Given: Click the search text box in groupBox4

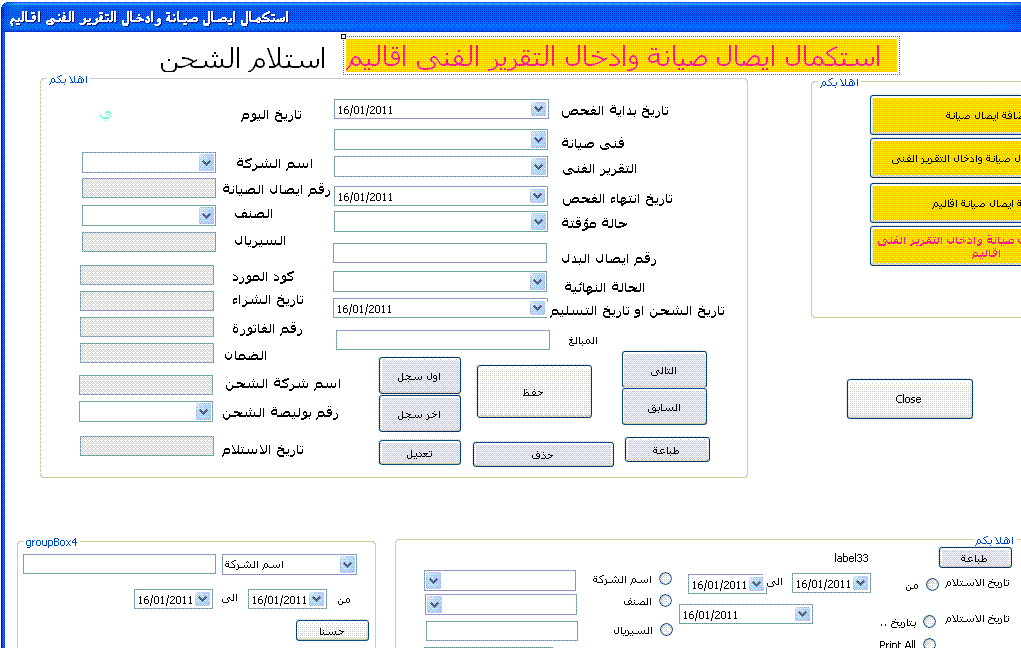Looking at the screenshot, I should point(119,564).
